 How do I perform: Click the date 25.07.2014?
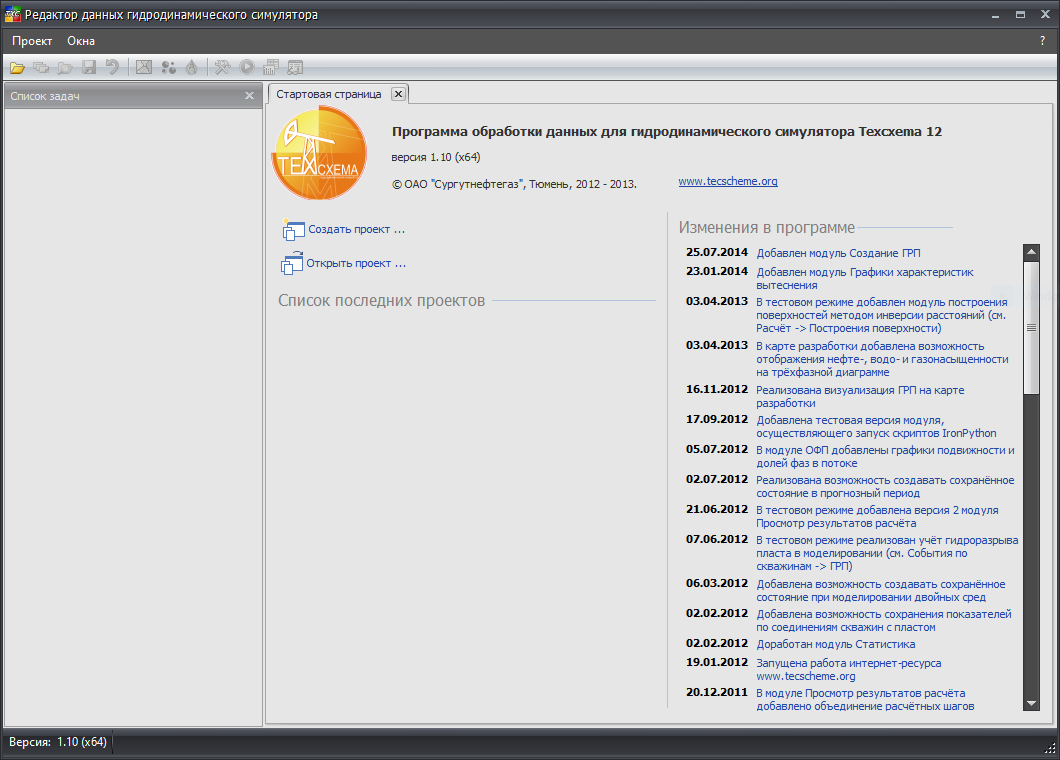pyautogui.click(x=717, y=252)
